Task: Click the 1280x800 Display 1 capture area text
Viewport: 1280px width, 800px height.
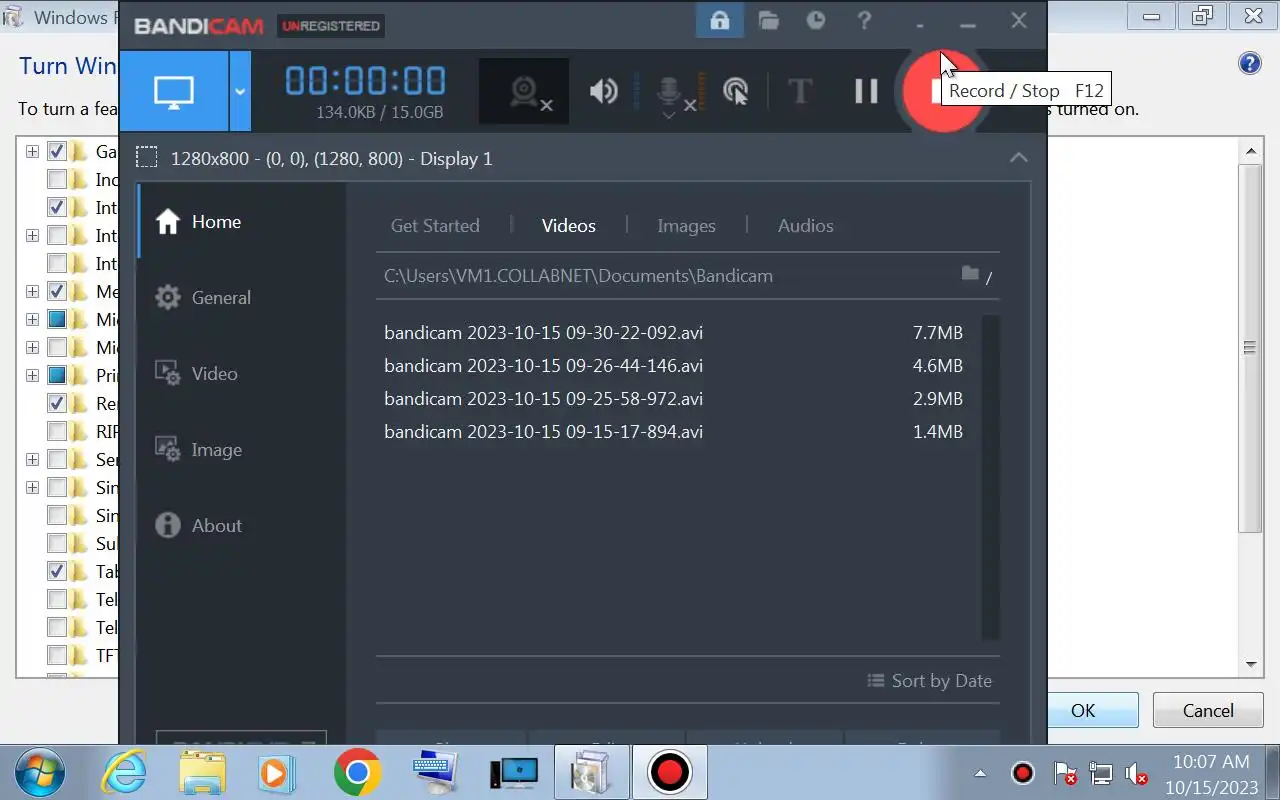Action: [331, 158]
